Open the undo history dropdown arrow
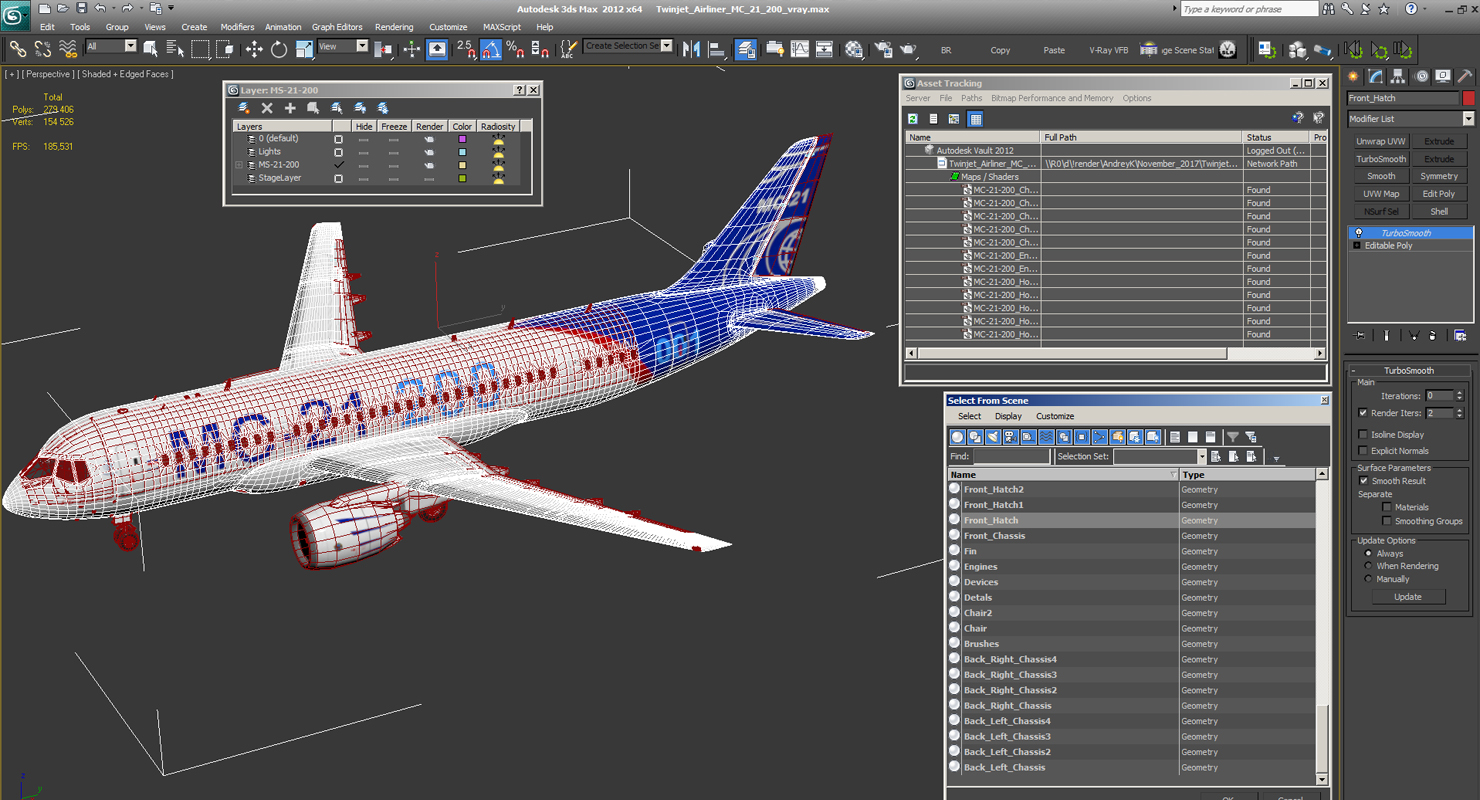The width and height of the screenshot is (1480, 800). tap(113, 9)
